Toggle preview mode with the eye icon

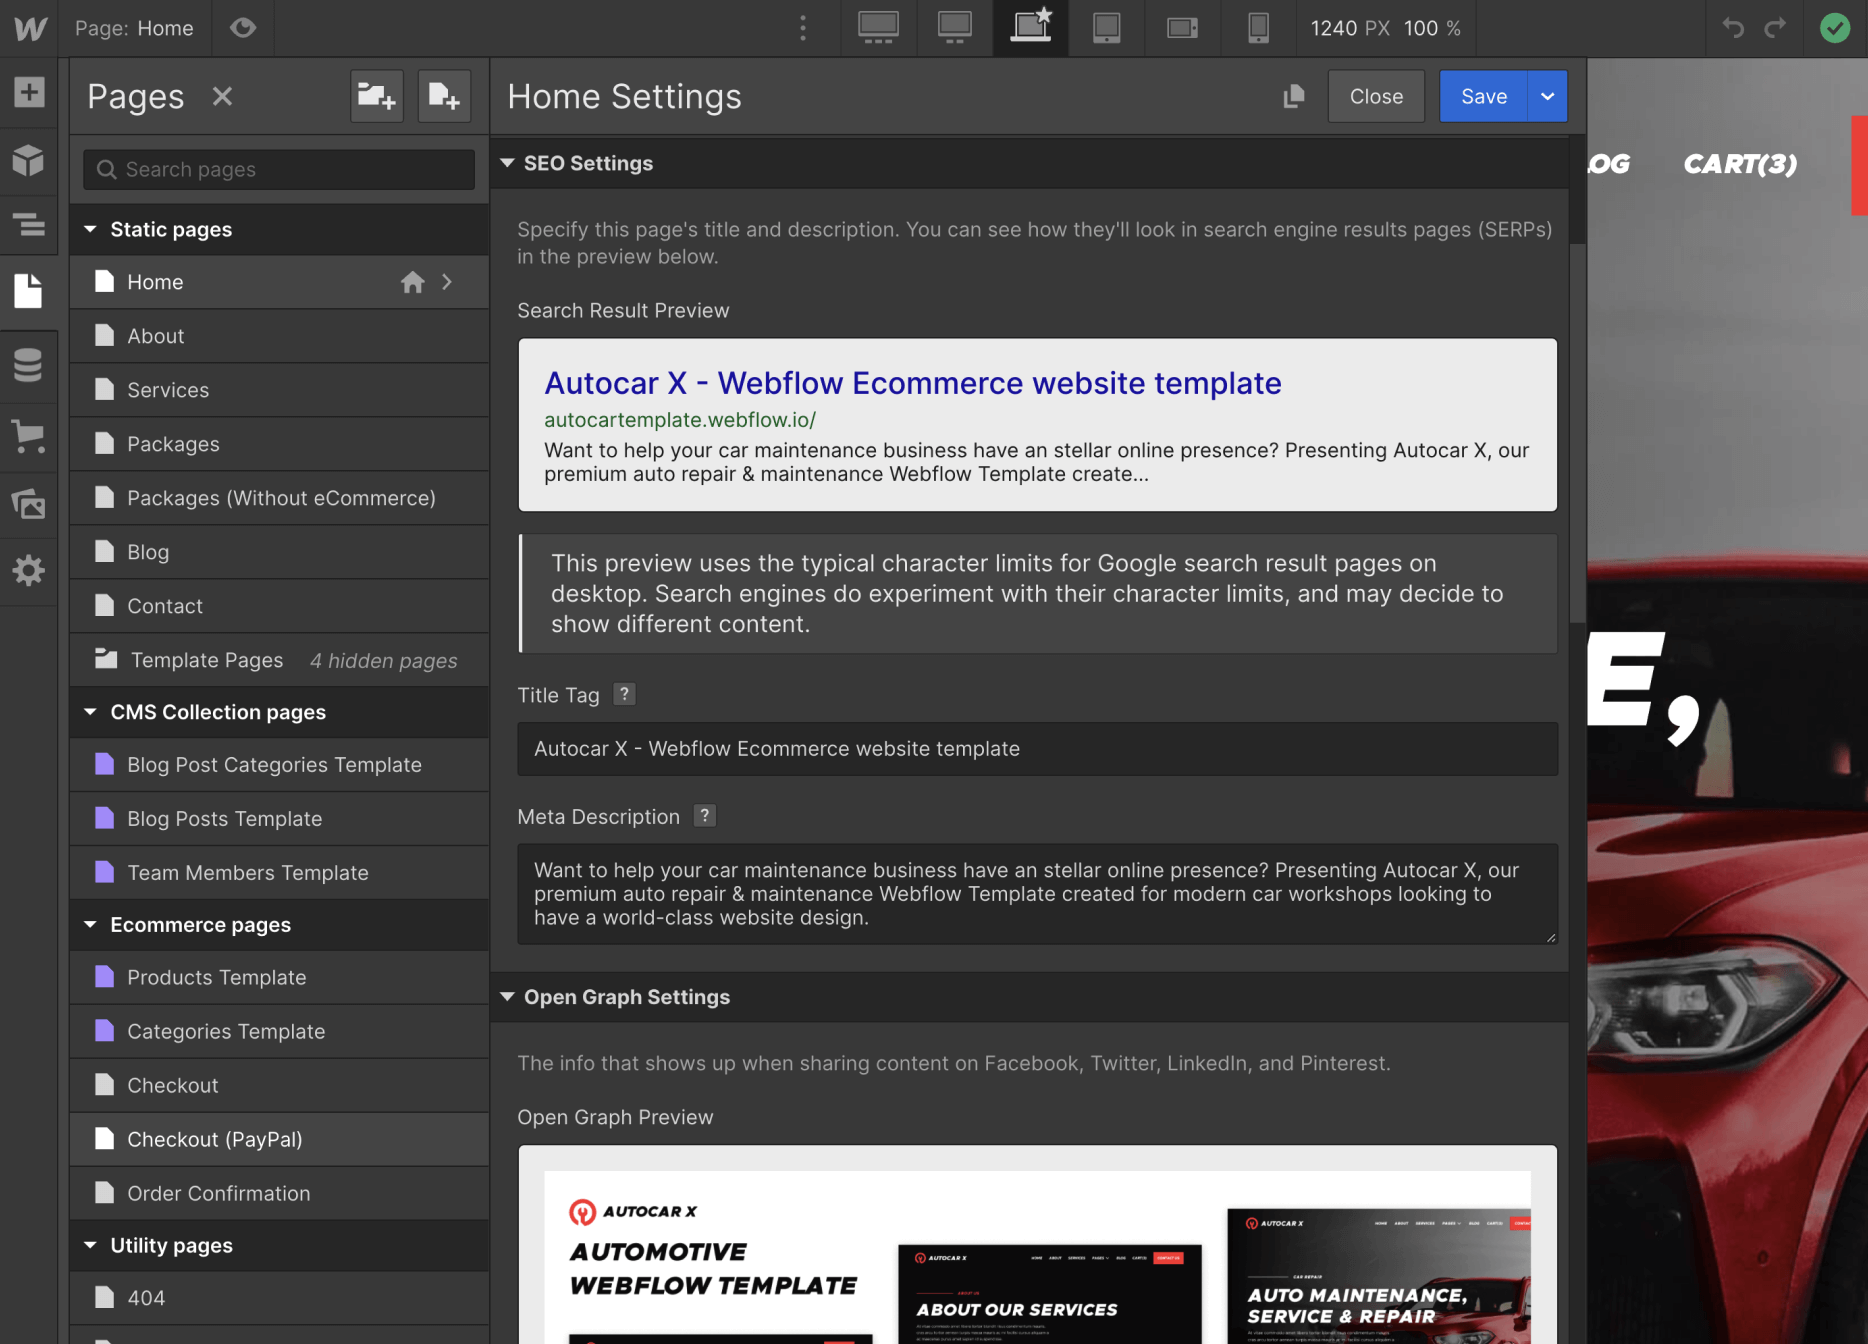[243, 28]
